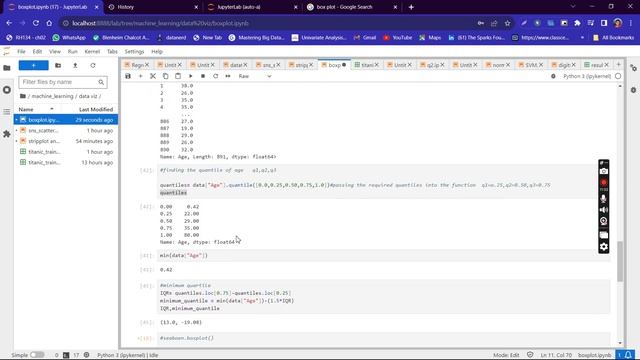640x360 pixels.
Task: Toggle the Simple mode switch
Action: (37, 355)
